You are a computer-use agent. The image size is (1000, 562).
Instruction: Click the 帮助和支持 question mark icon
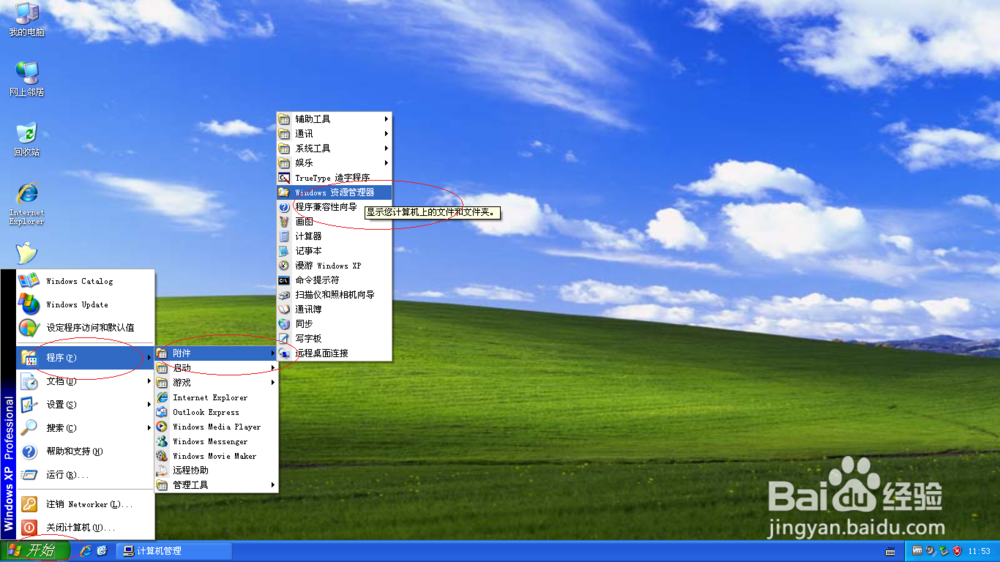point(29,452)
